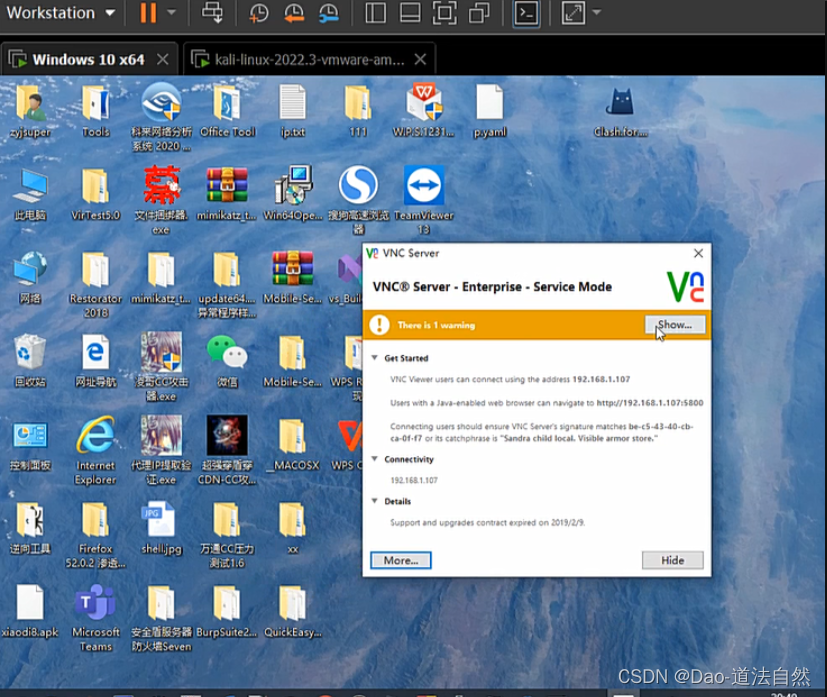Select the QuickEasy... folder icon
The image size is (827, 697).
coord(293,612)
